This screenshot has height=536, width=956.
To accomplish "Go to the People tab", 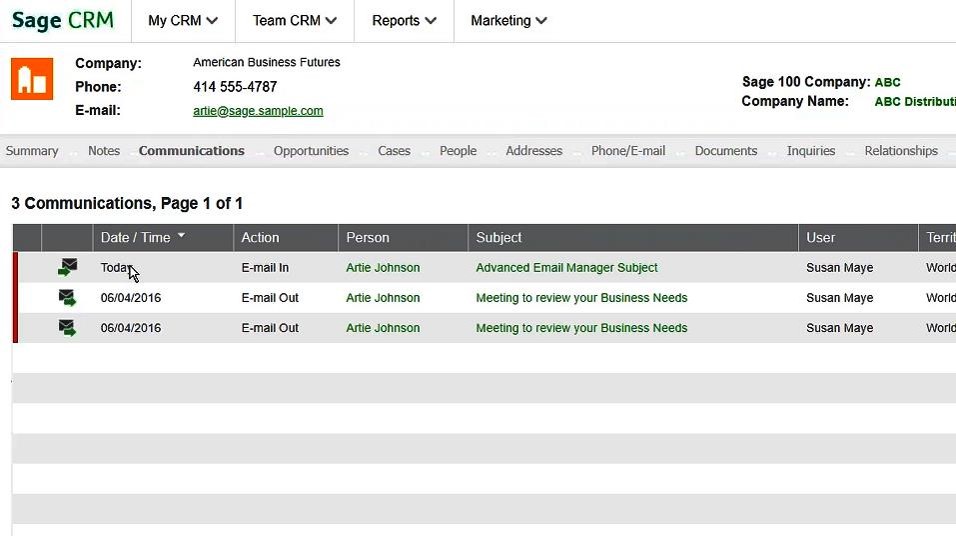I will (x=458, y=151).
